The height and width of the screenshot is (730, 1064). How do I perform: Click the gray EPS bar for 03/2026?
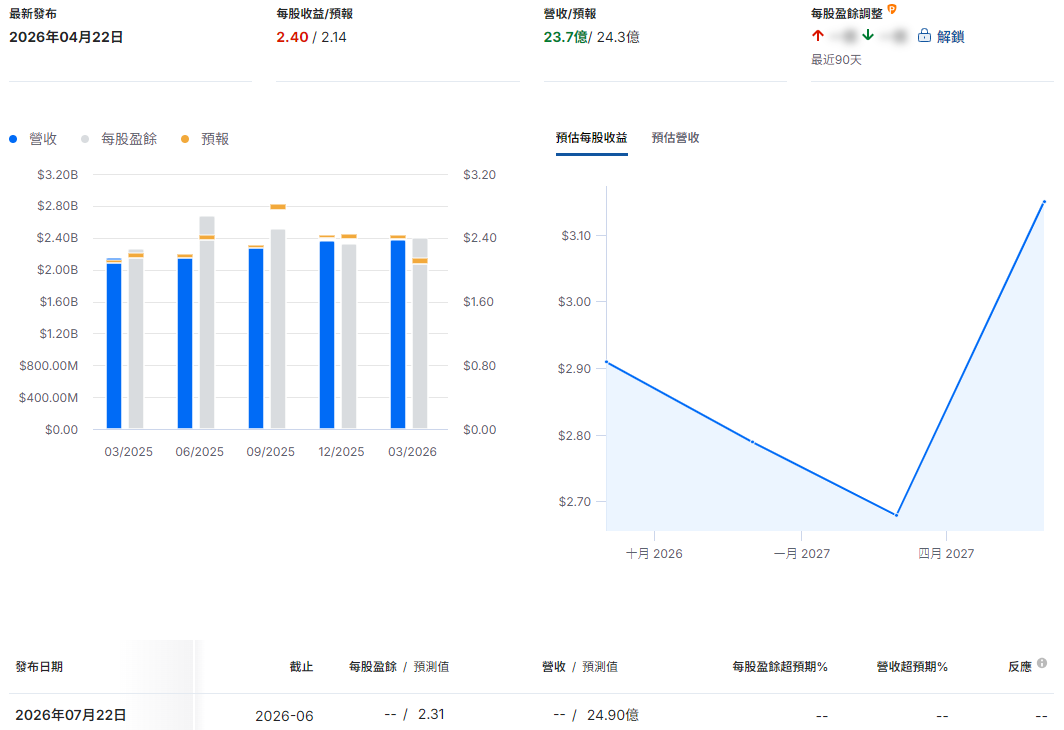pyautogui.click(x=420, y=333)
